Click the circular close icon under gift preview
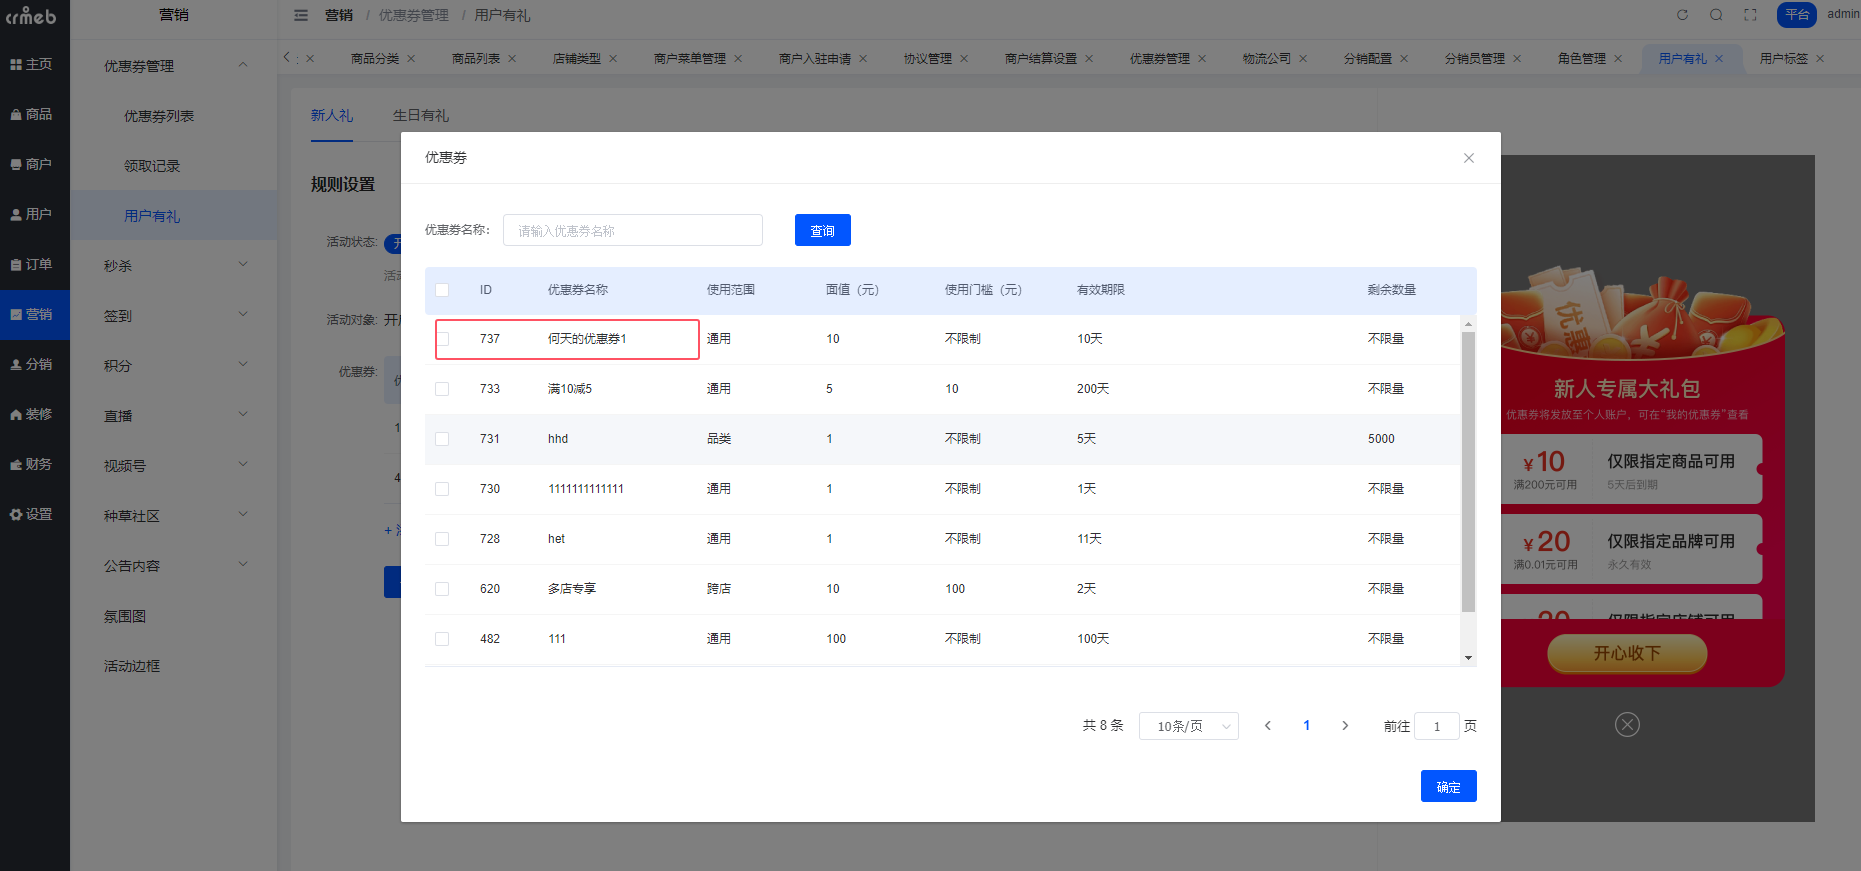The image size is (1861, 871). 1627,725
